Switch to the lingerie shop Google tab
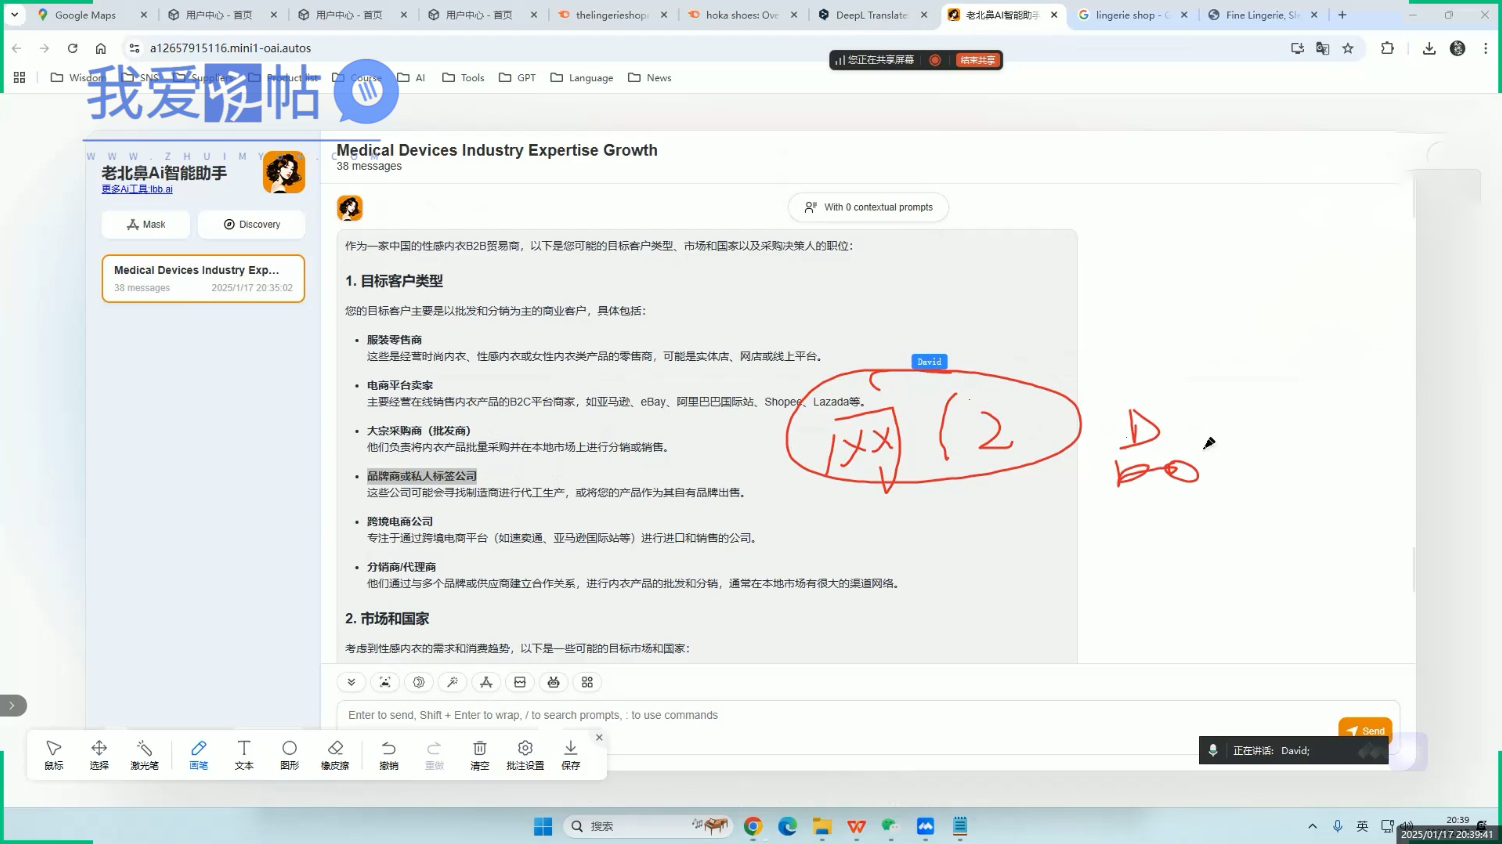The height and width of the screenshot is (844, 1502). [1131, 15]
